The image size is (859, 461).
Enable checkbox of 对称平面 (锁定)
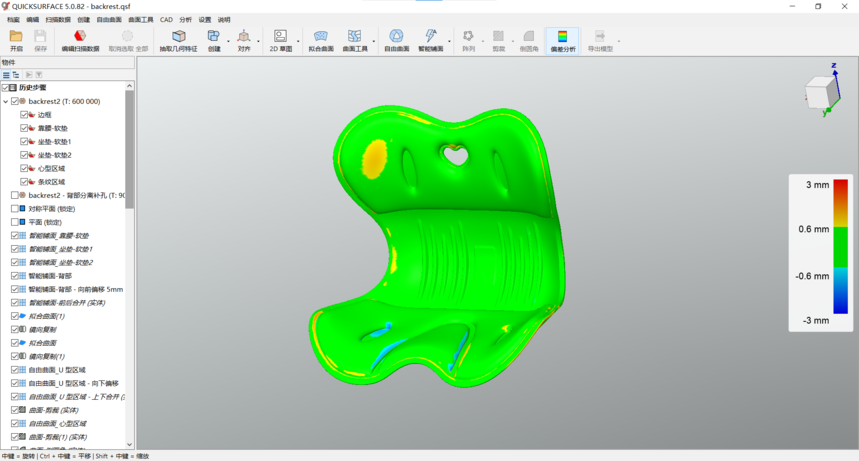[x=15, y=209]
